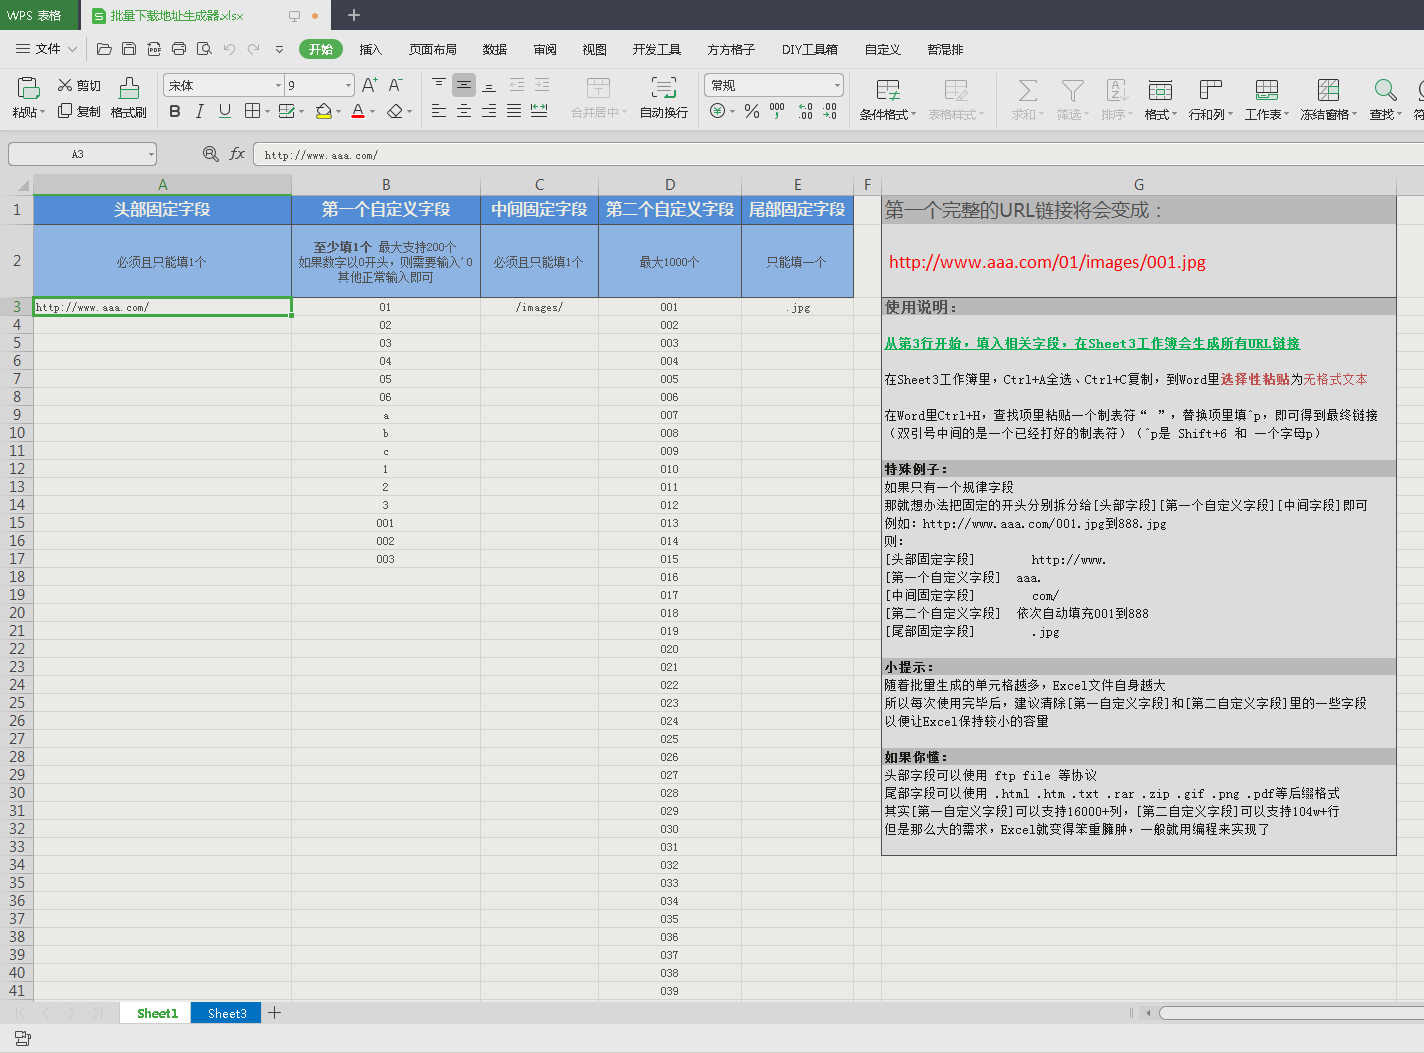Screen dimensions: 1424x1053
Task: Toggle Bold formatting
Action: [175, 111]
